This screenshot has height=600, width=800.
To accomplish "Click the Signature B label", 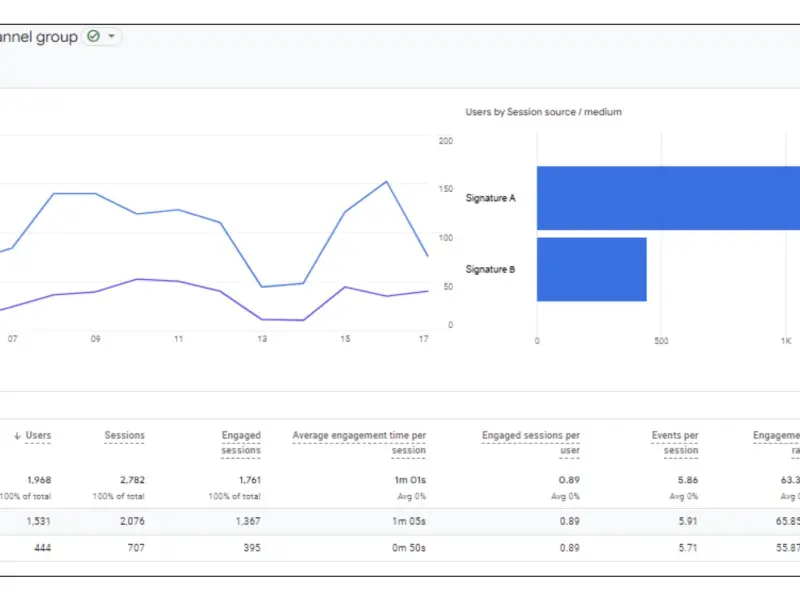I will pos(490,269).
